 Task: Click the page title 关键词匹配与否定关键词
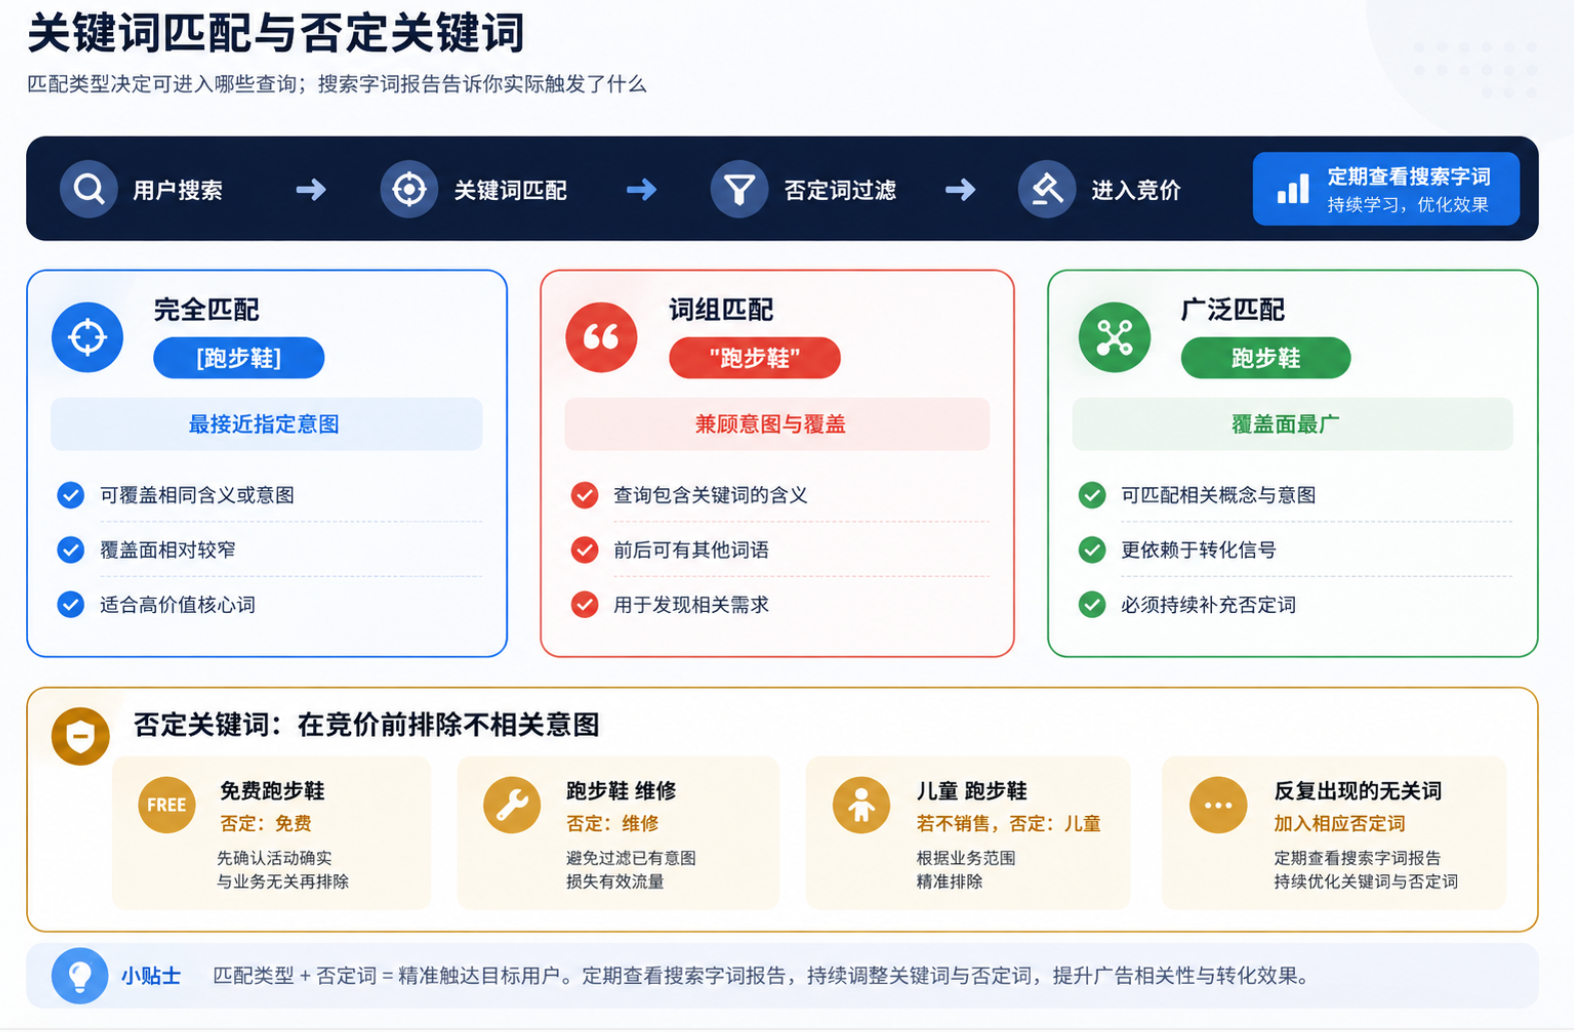pos(276,33)
